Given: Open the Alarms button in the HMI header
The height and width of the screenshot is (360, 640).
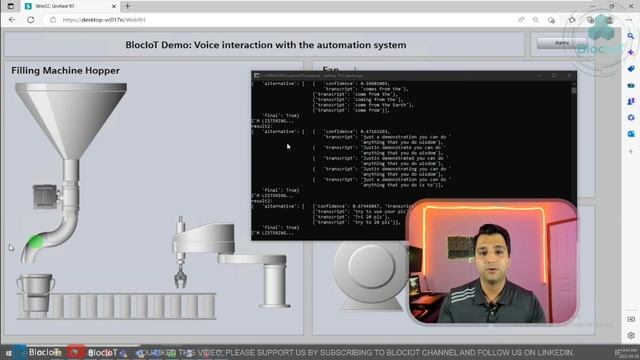Looking at the screenshot, I should click(561, 43).
